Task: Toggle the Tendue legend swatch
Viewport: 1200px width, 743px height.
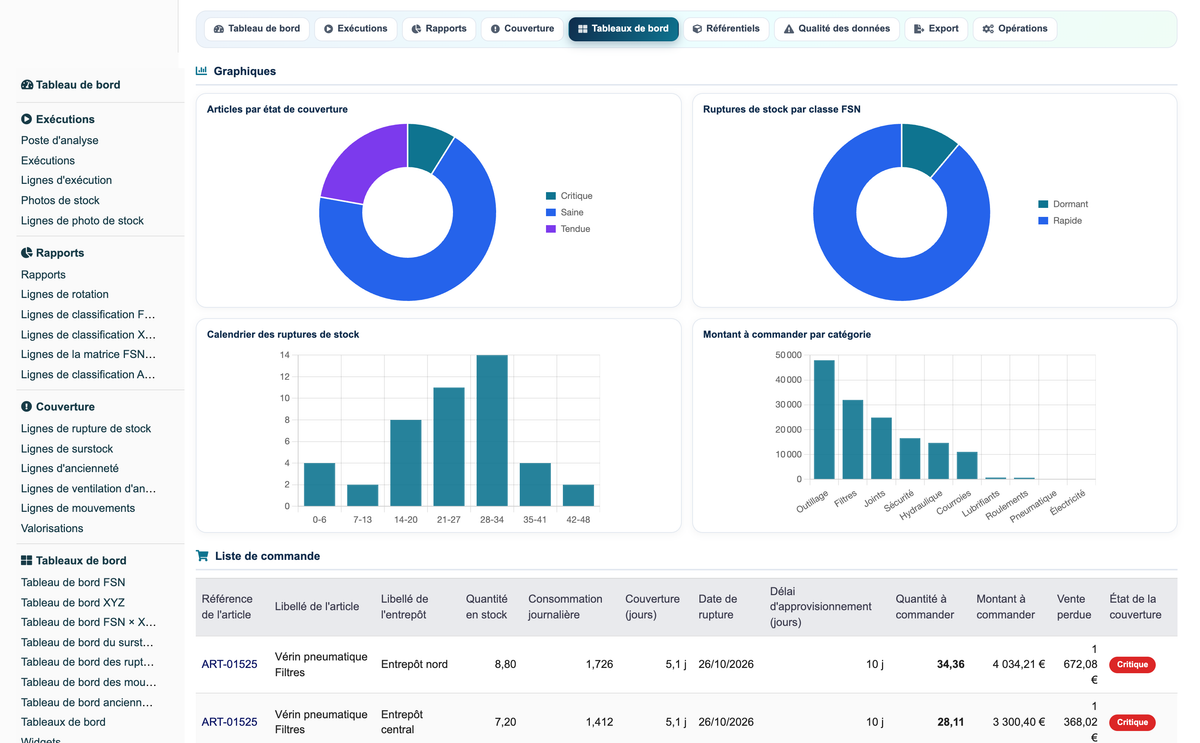Action: (551, 229)
